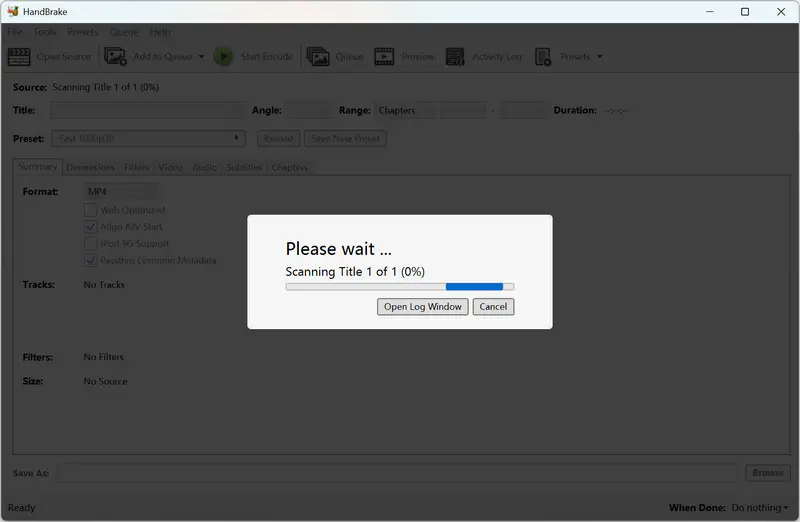Maximize the HandBrake window
800x522 pixels.
[745, 11]
